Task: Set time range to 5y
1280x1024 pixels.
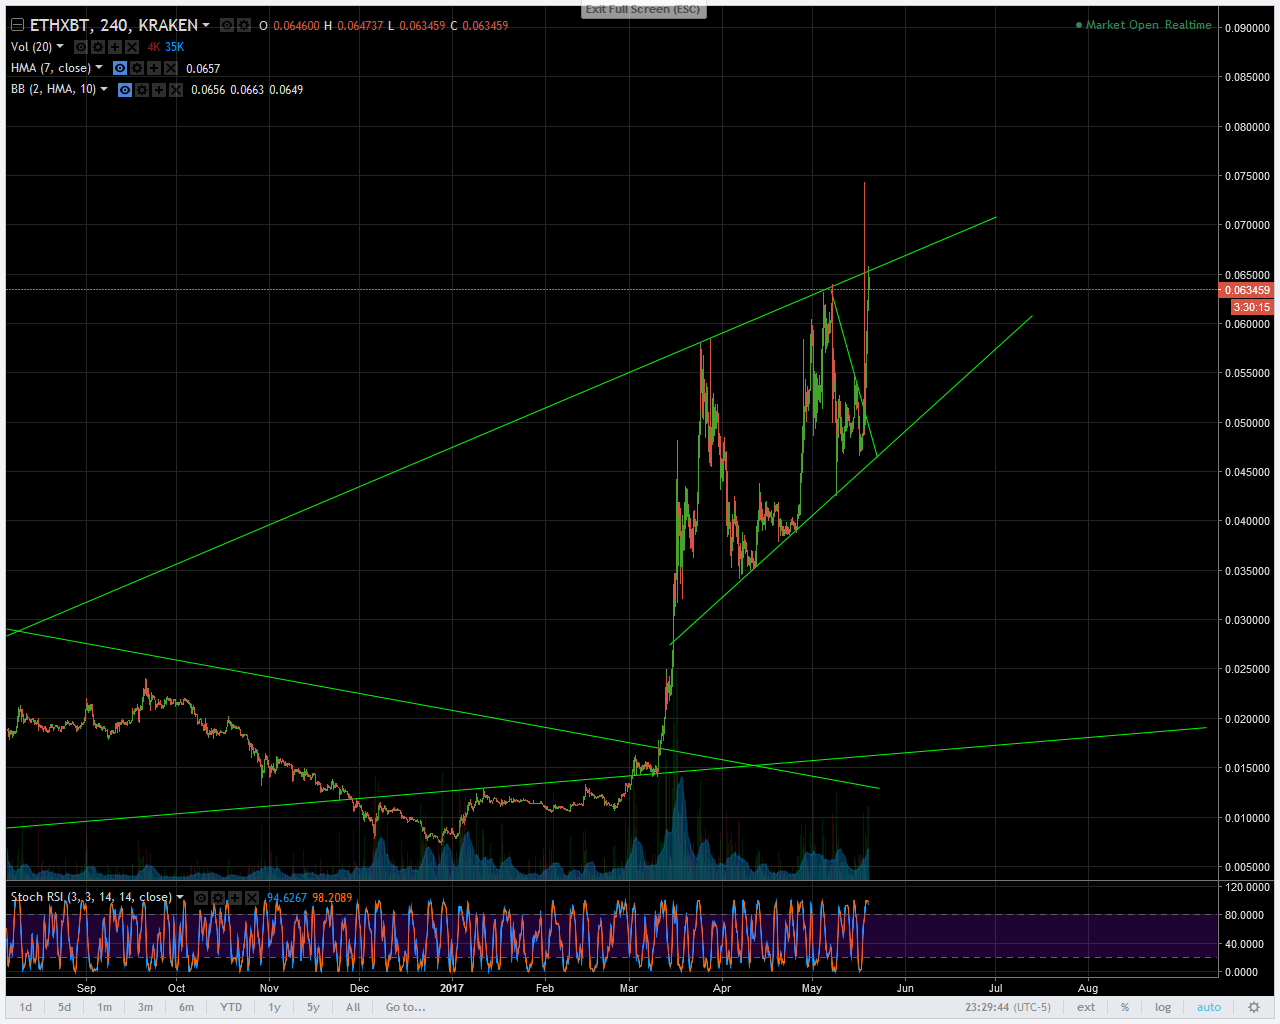Action: tap(313, 1007)
